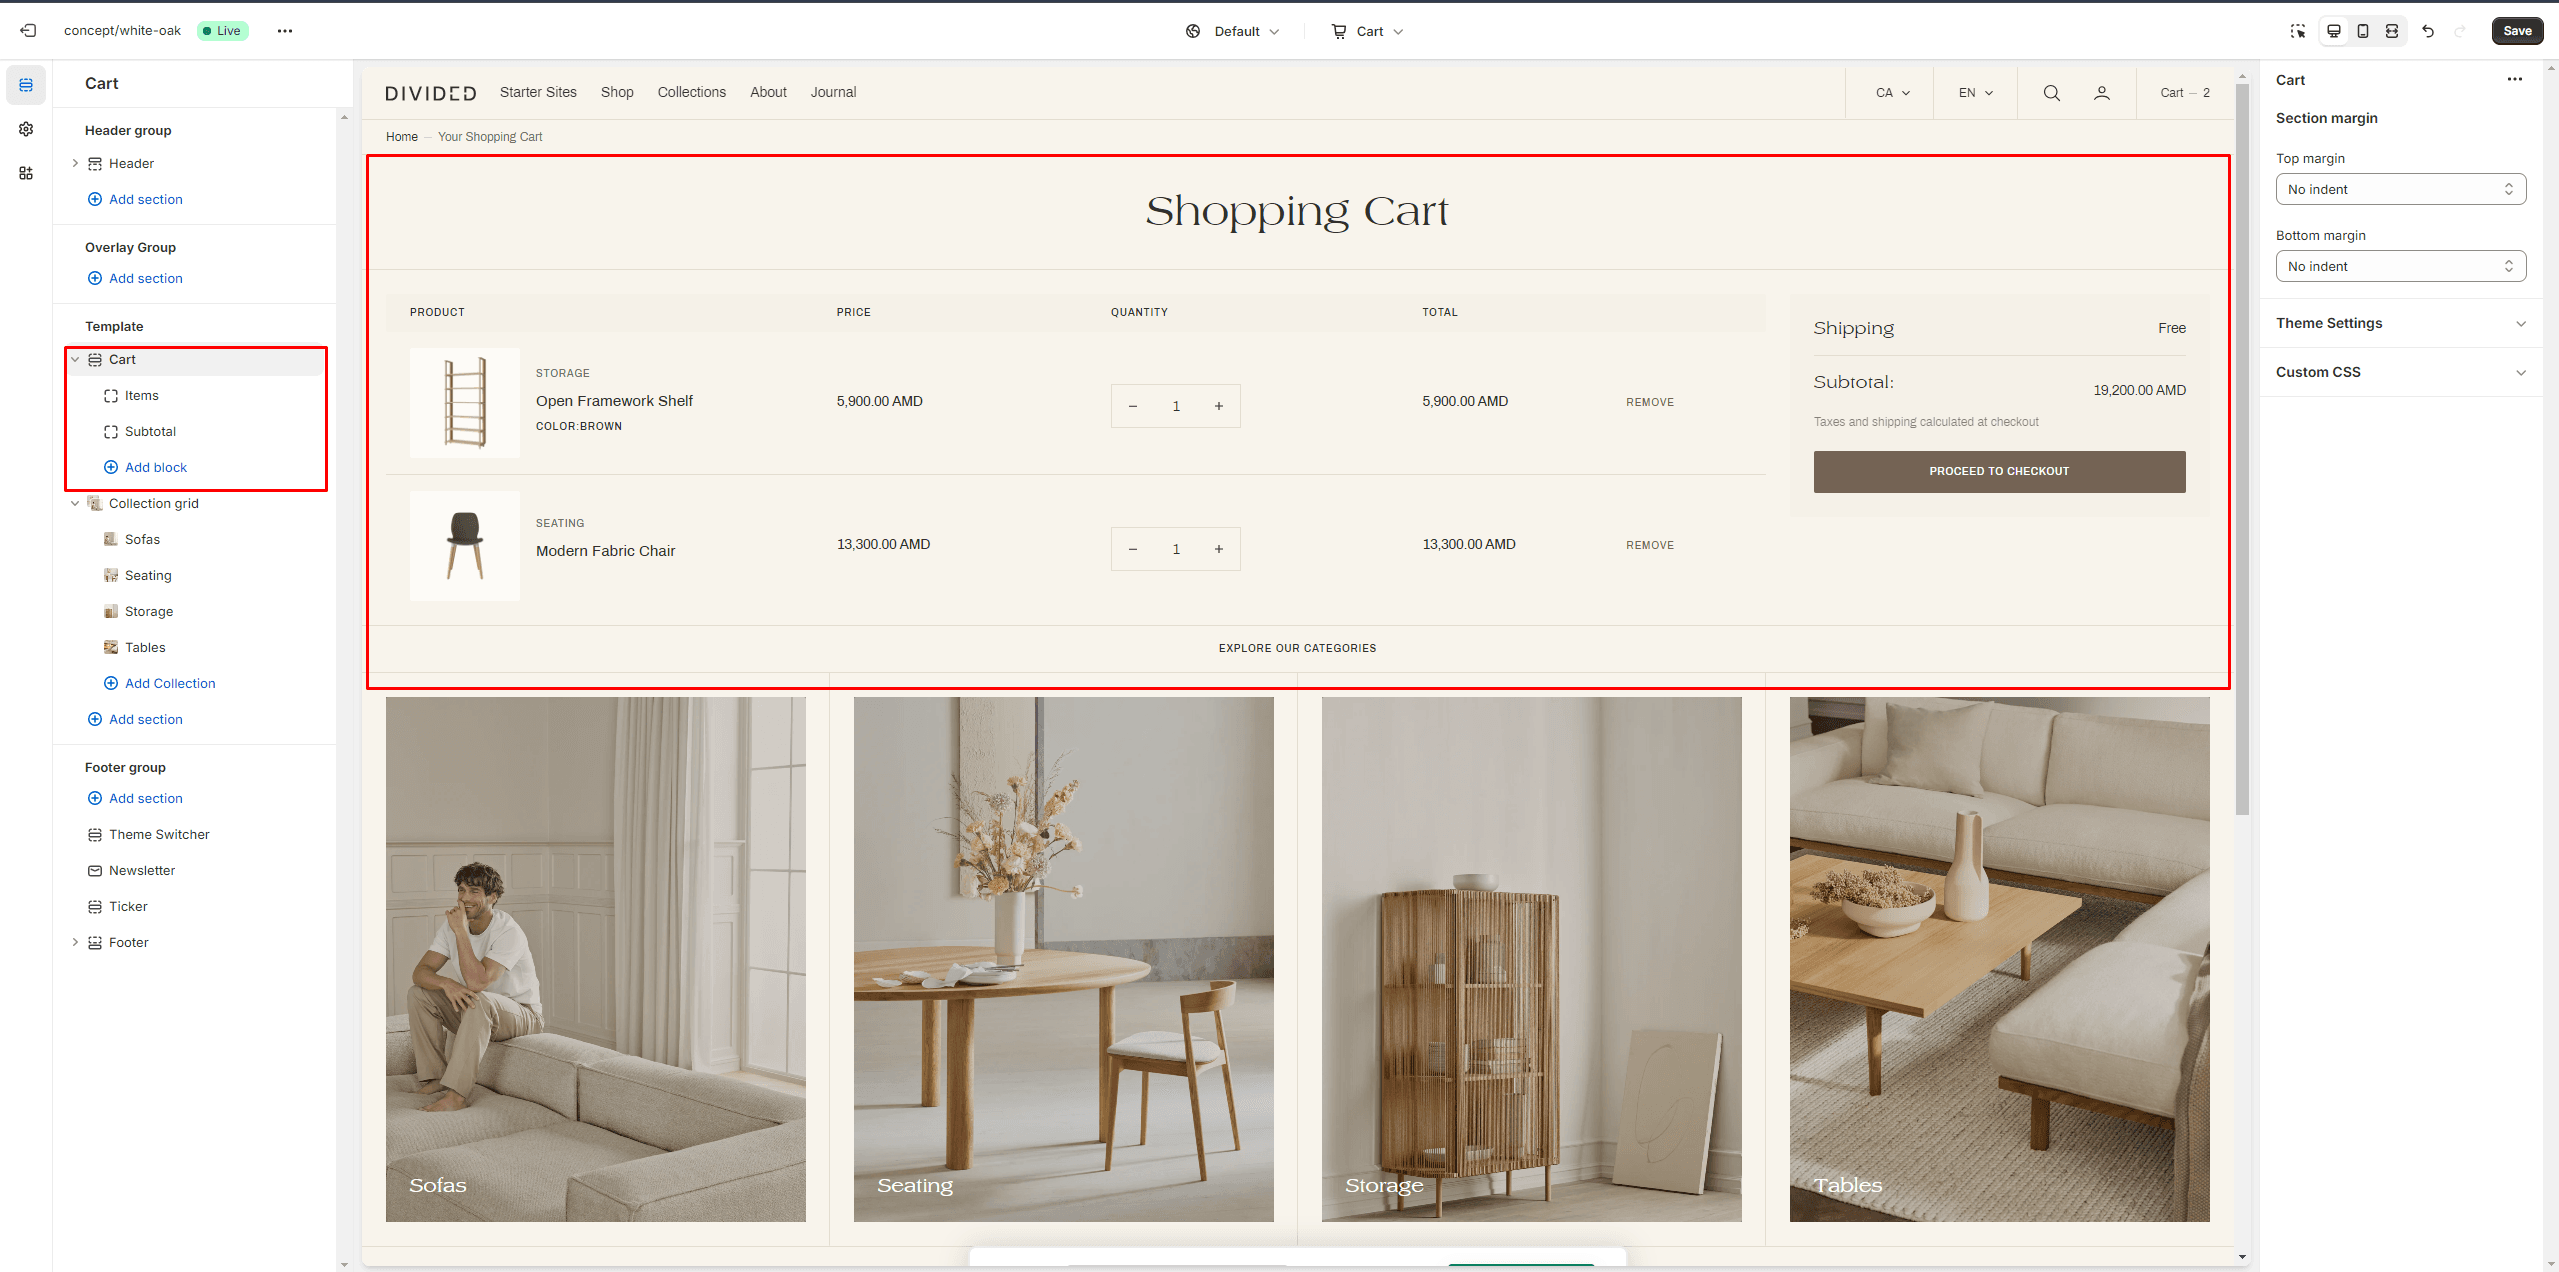
Task: Open the Top margin dropdown
Action: coord(2400,189)
